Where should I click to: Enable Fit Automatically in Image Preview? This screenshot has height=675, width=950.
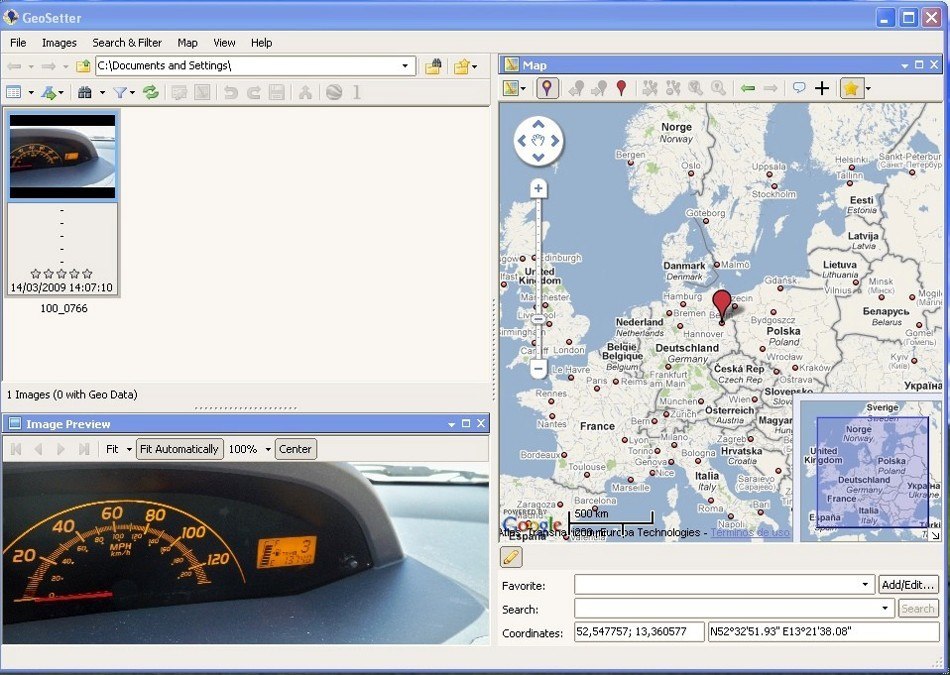179,448
